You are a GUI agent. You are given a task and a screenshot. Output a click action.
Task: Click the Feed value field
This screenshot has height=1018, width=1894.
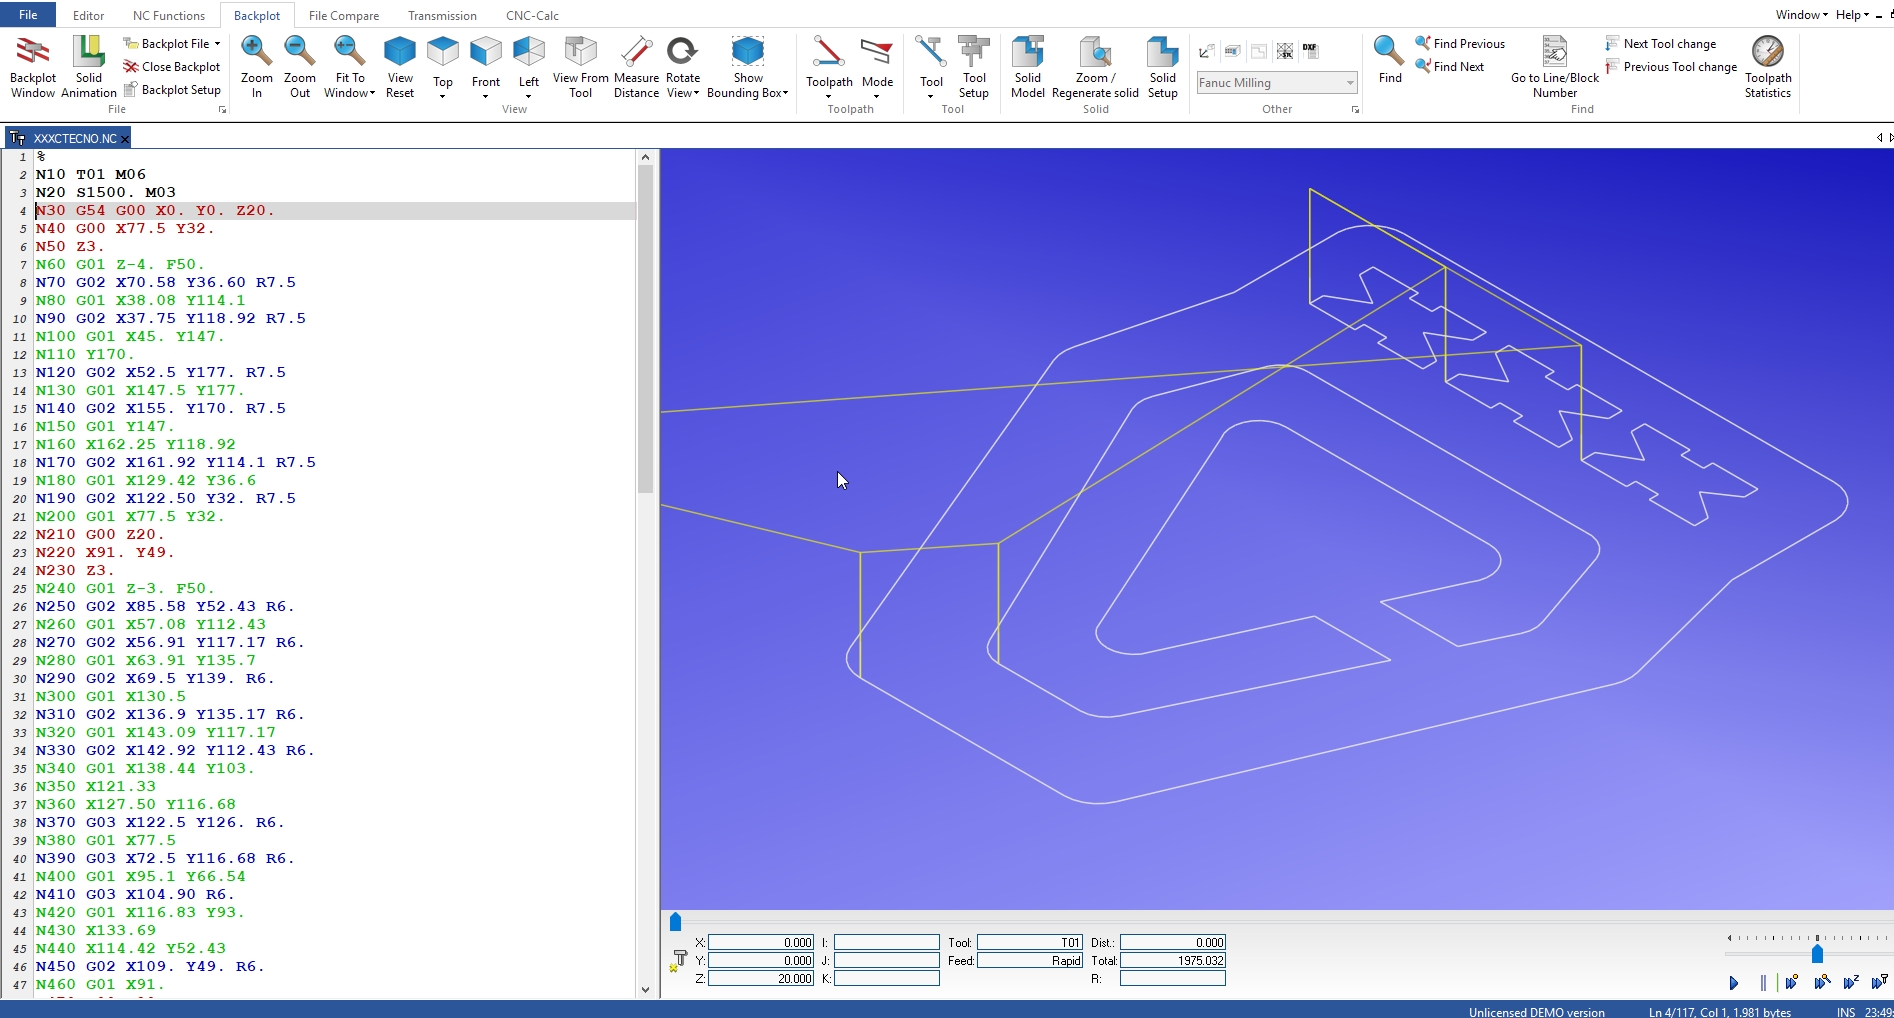click(1030, 960)
